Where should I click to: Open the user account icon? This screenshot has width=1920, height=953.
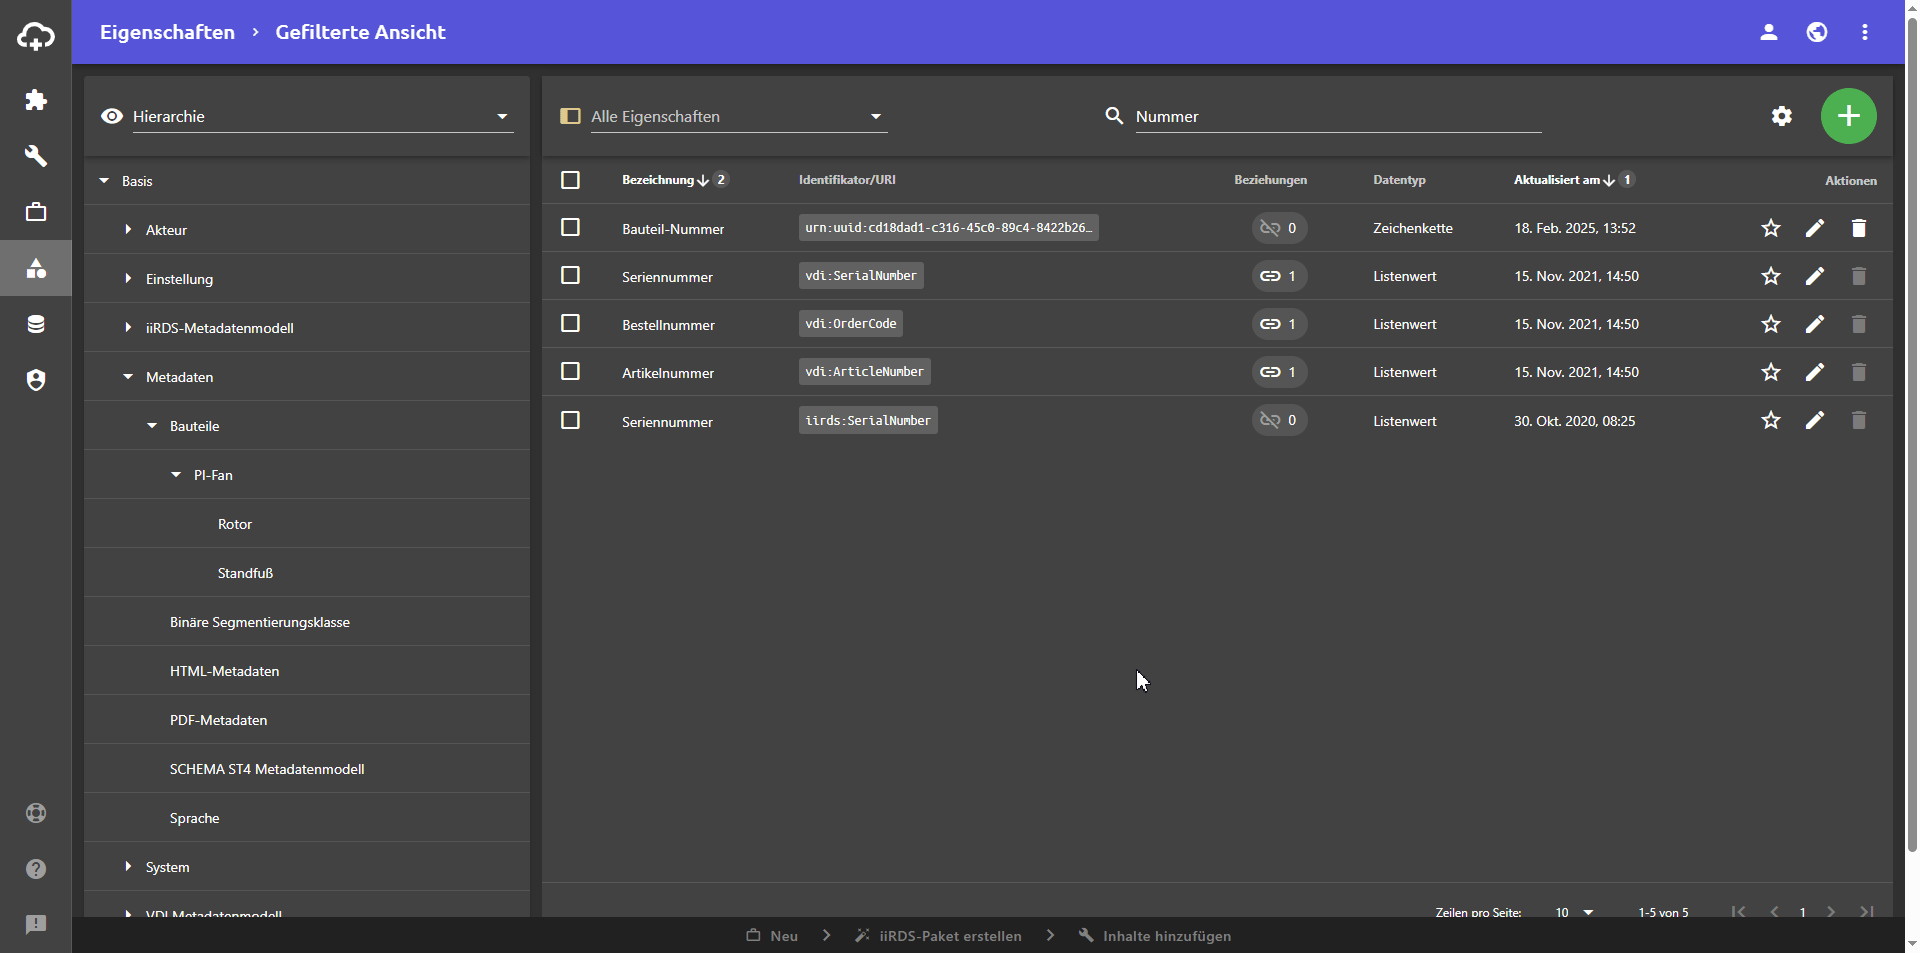tap(1768, 32)
